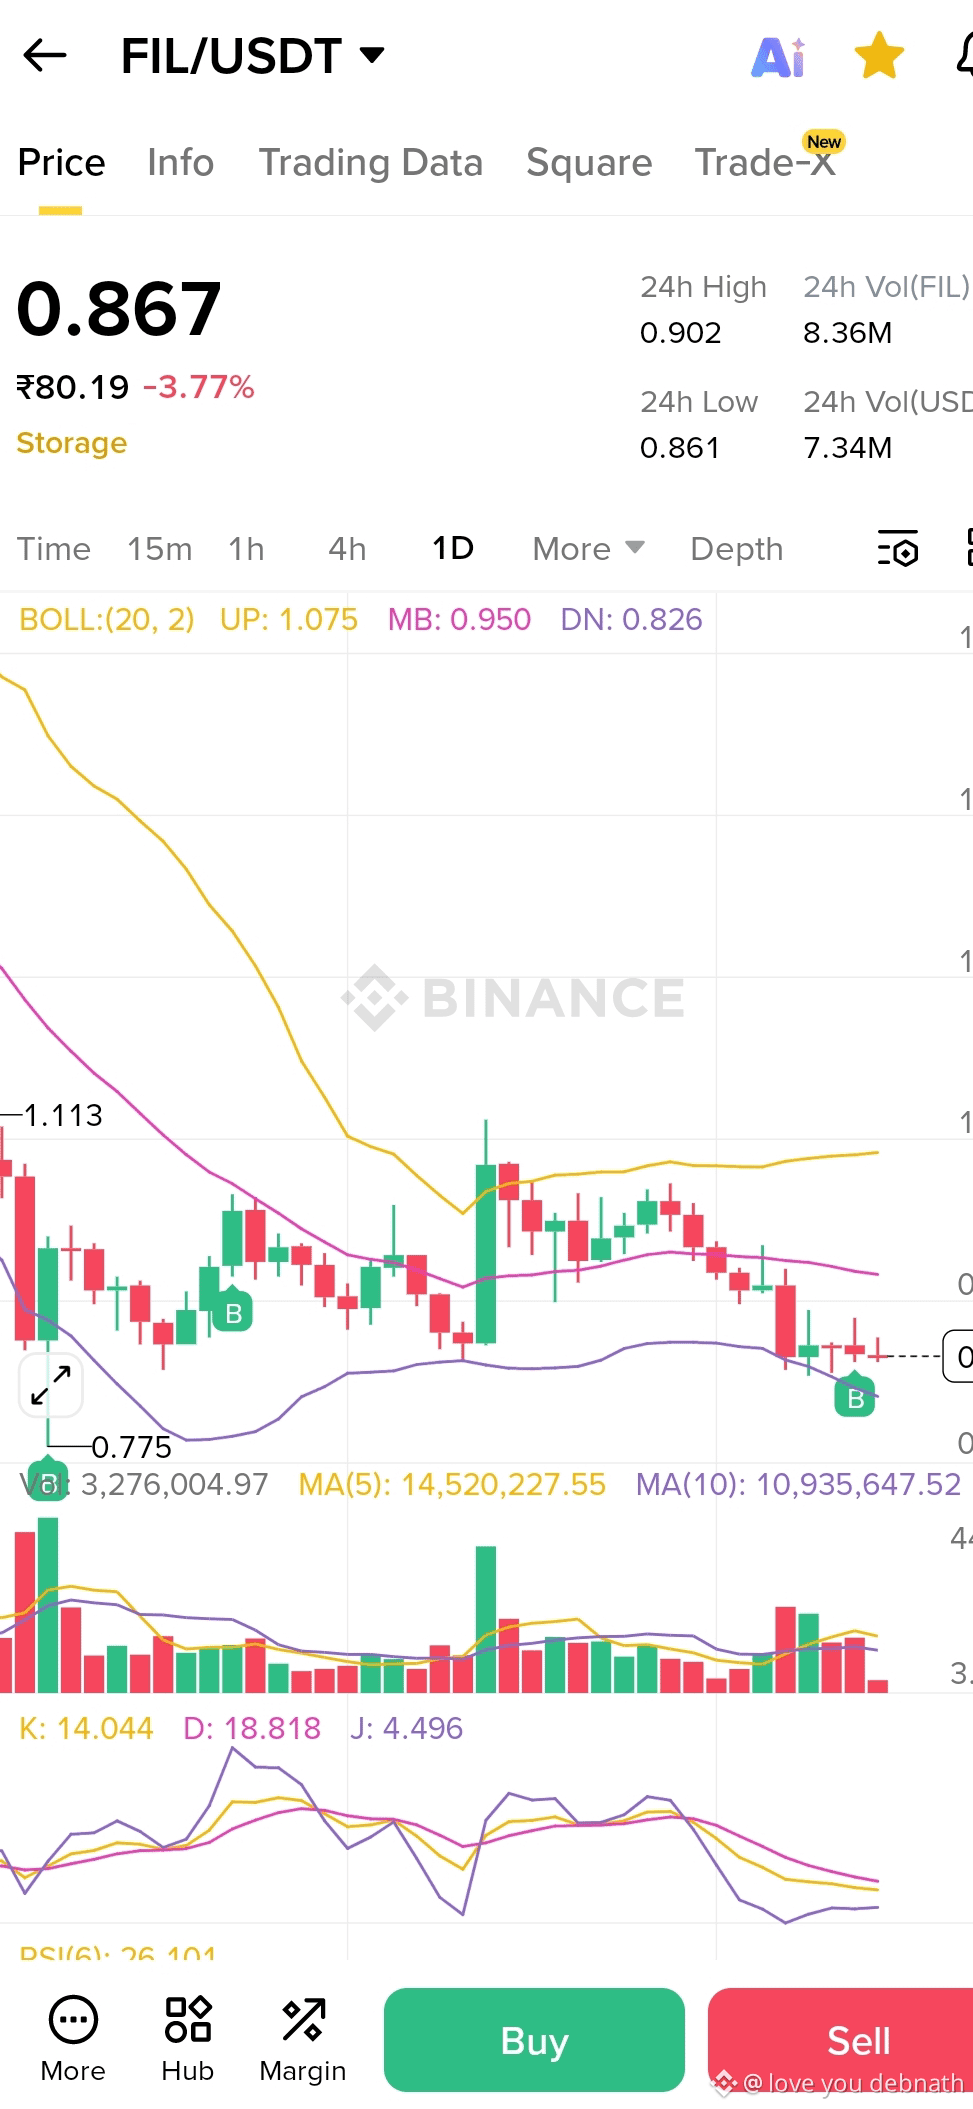Image resolution: width=973 pixels, height=2109 pixels.
Task: Tap the K: 14.044 KDJ indicator label
Action: click(x=86, y=1728)
